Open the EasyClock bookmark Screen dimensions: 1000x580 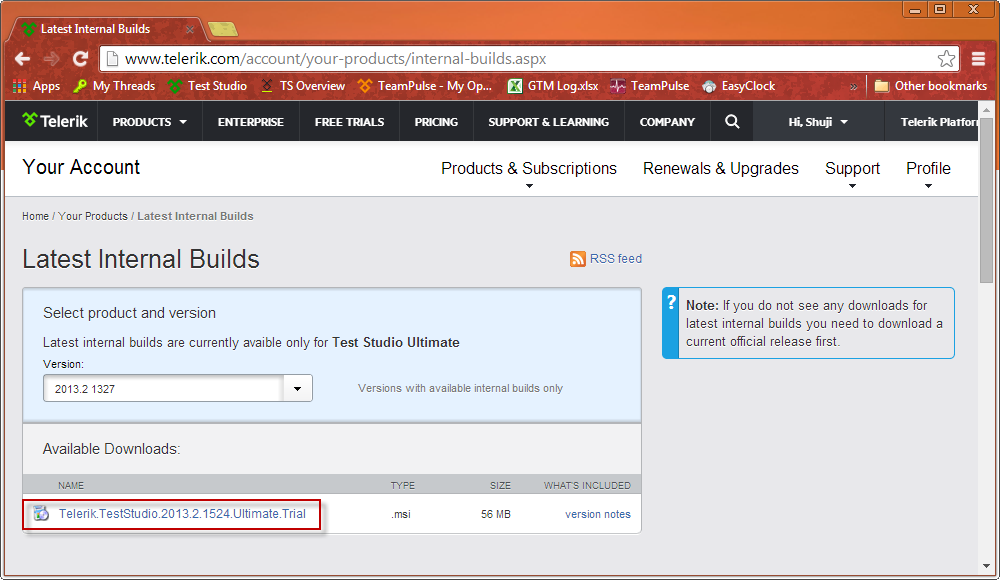738,86
